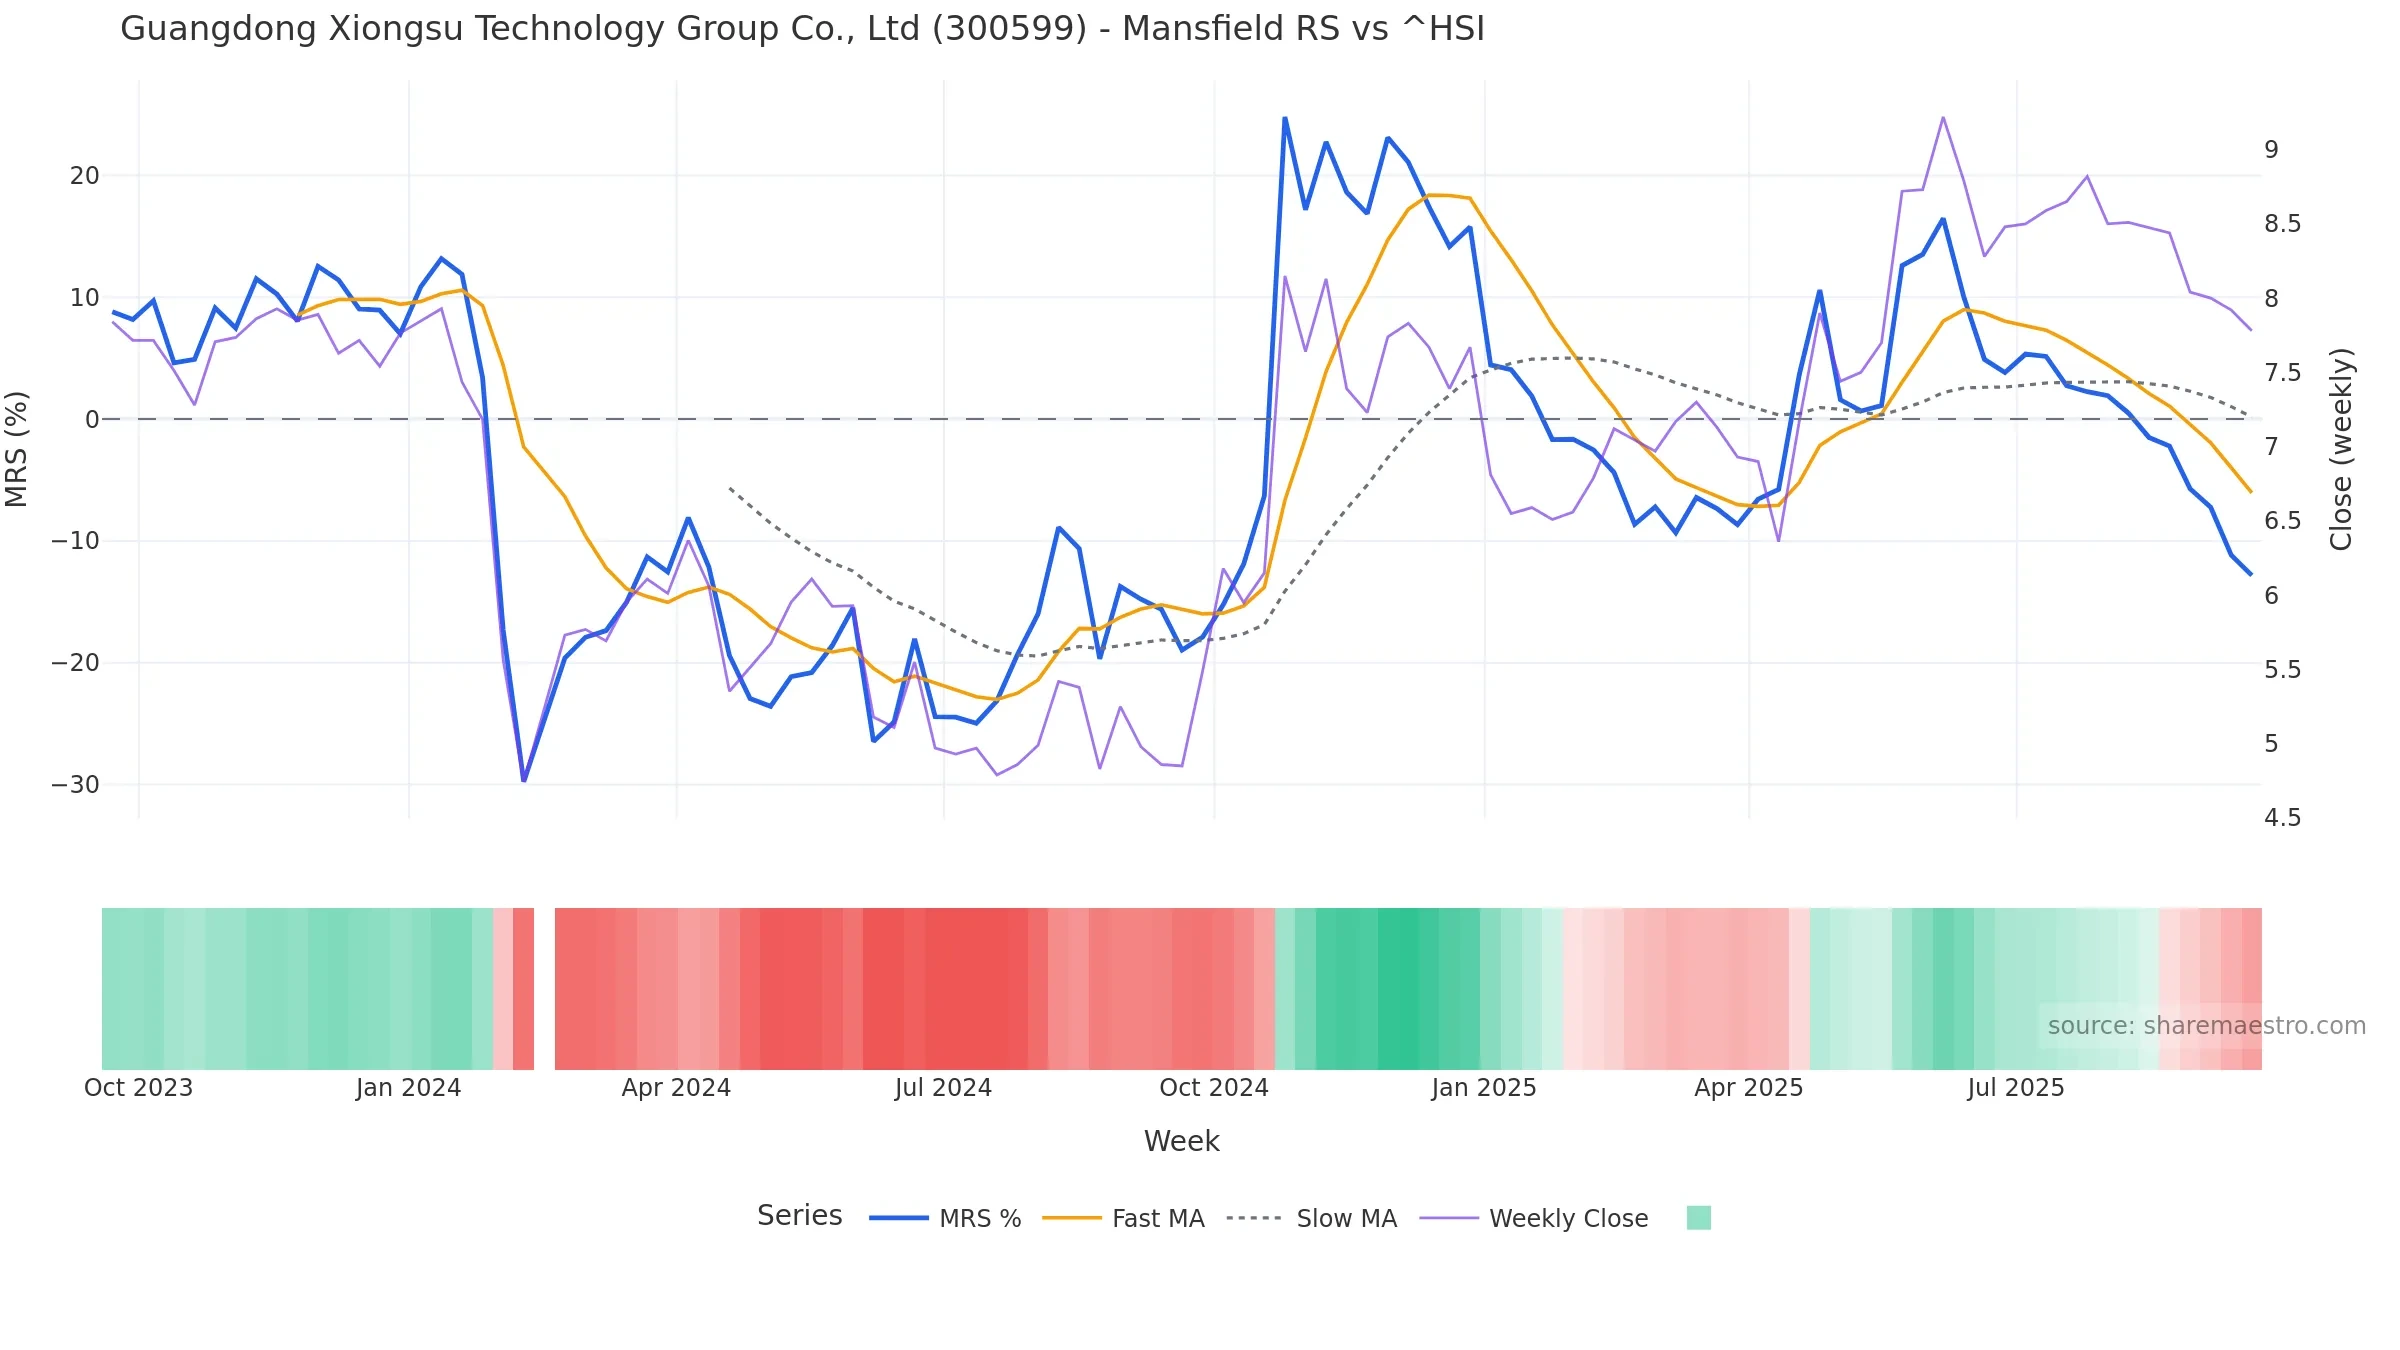Toggle Weekly Close legend entry
Image resolution: width=2400 pixels, height=1350 pixels.
(1534, 1218)
